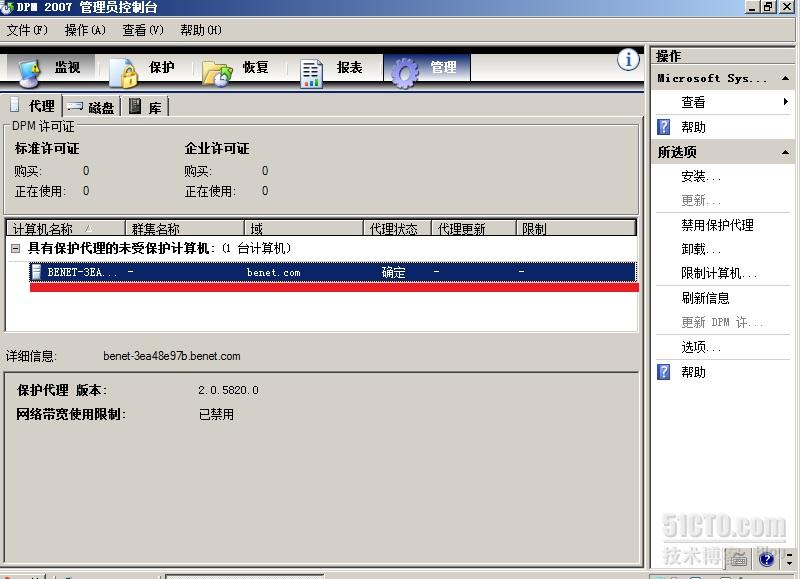Viewport: 800px width, 579px height.
Task: Expand the 查看 submenu arrow
Action: tap(786, 102)
